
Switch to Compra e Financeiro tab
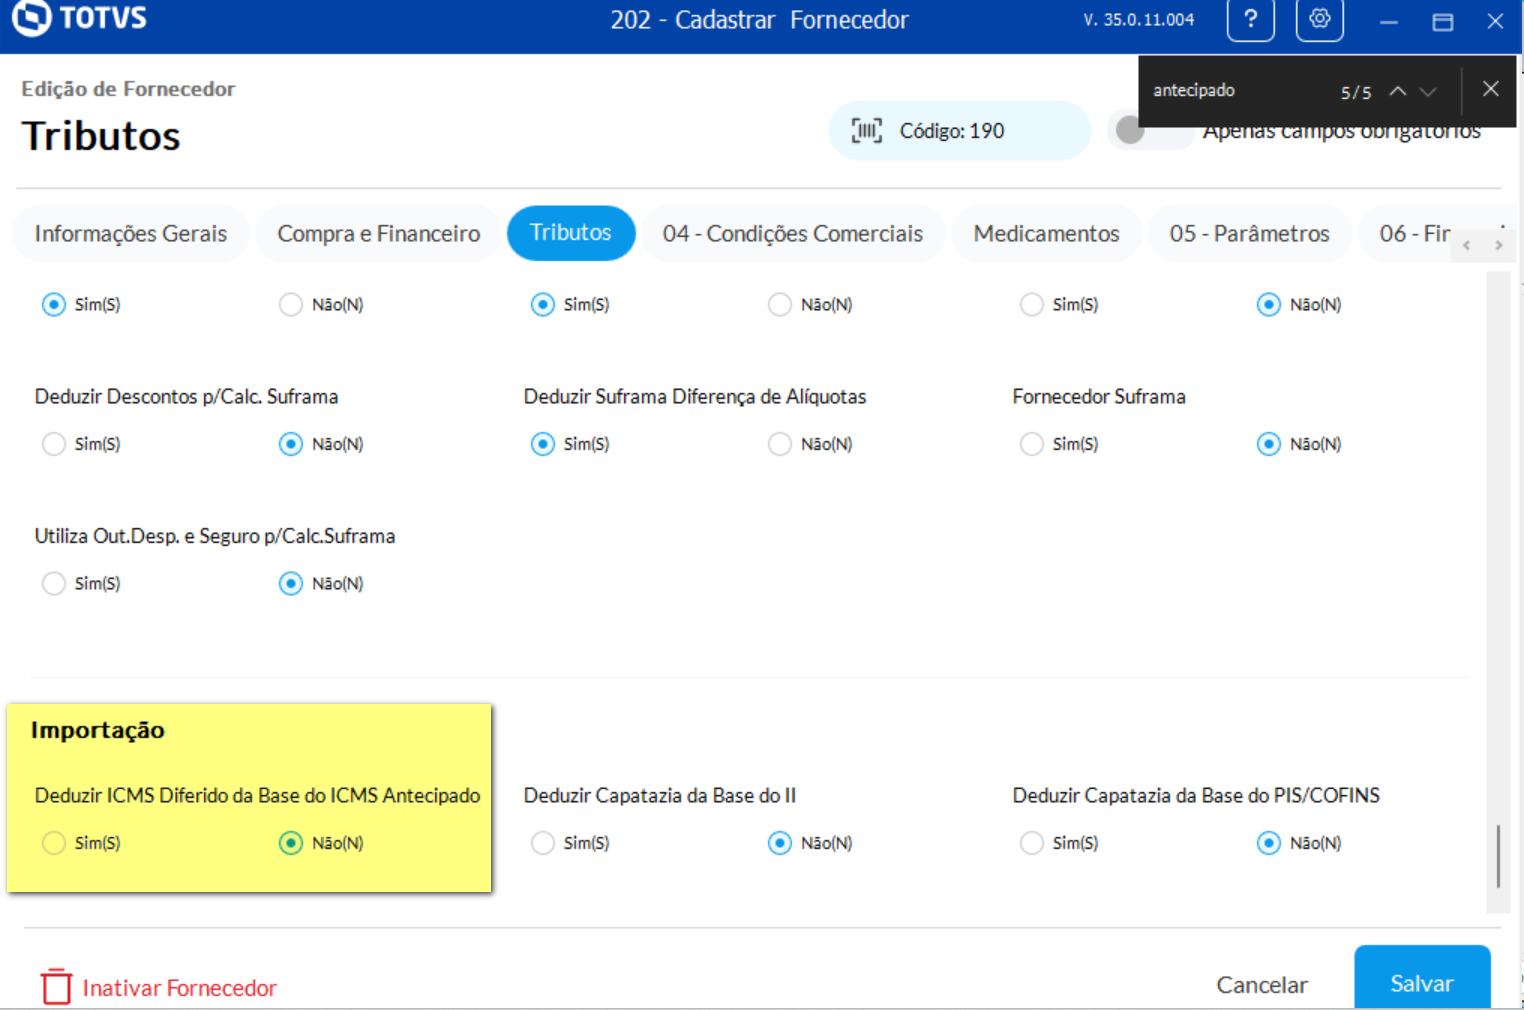378,233
